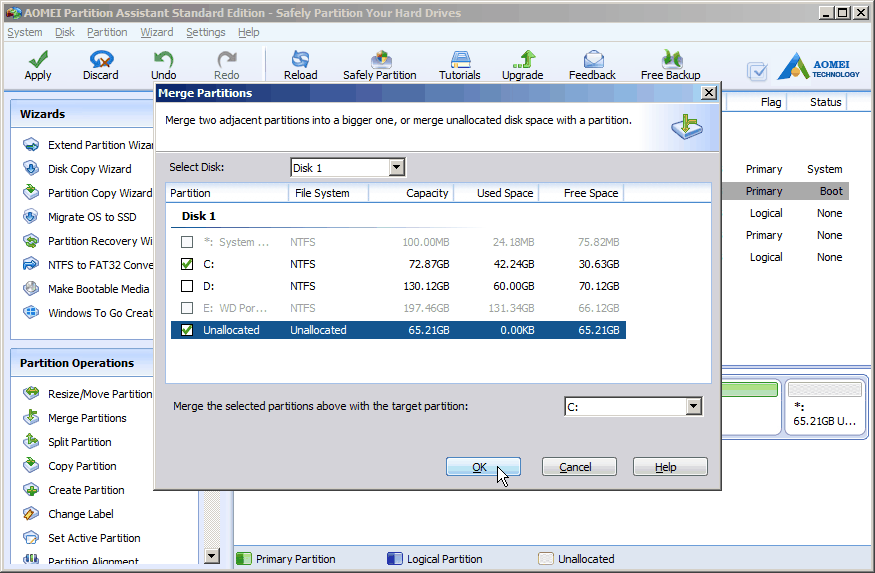
Task: Close the Merge Partitions dialog
Action: [708, 93]
